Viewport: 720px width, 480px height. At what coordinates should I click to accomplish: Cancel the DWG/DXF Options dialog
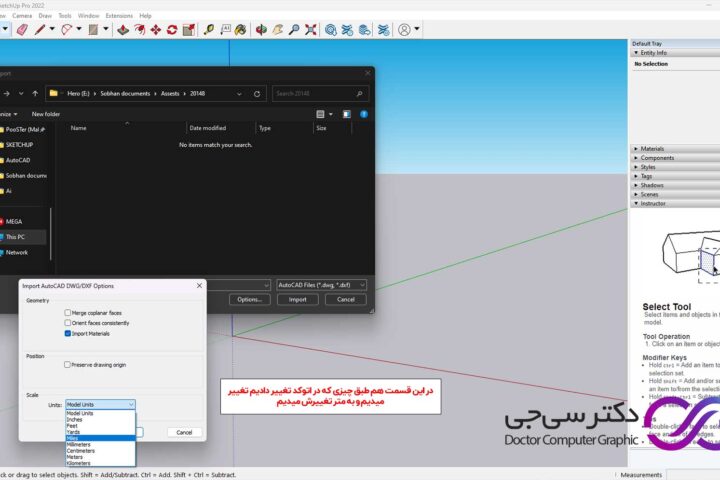tap(184, 432)
